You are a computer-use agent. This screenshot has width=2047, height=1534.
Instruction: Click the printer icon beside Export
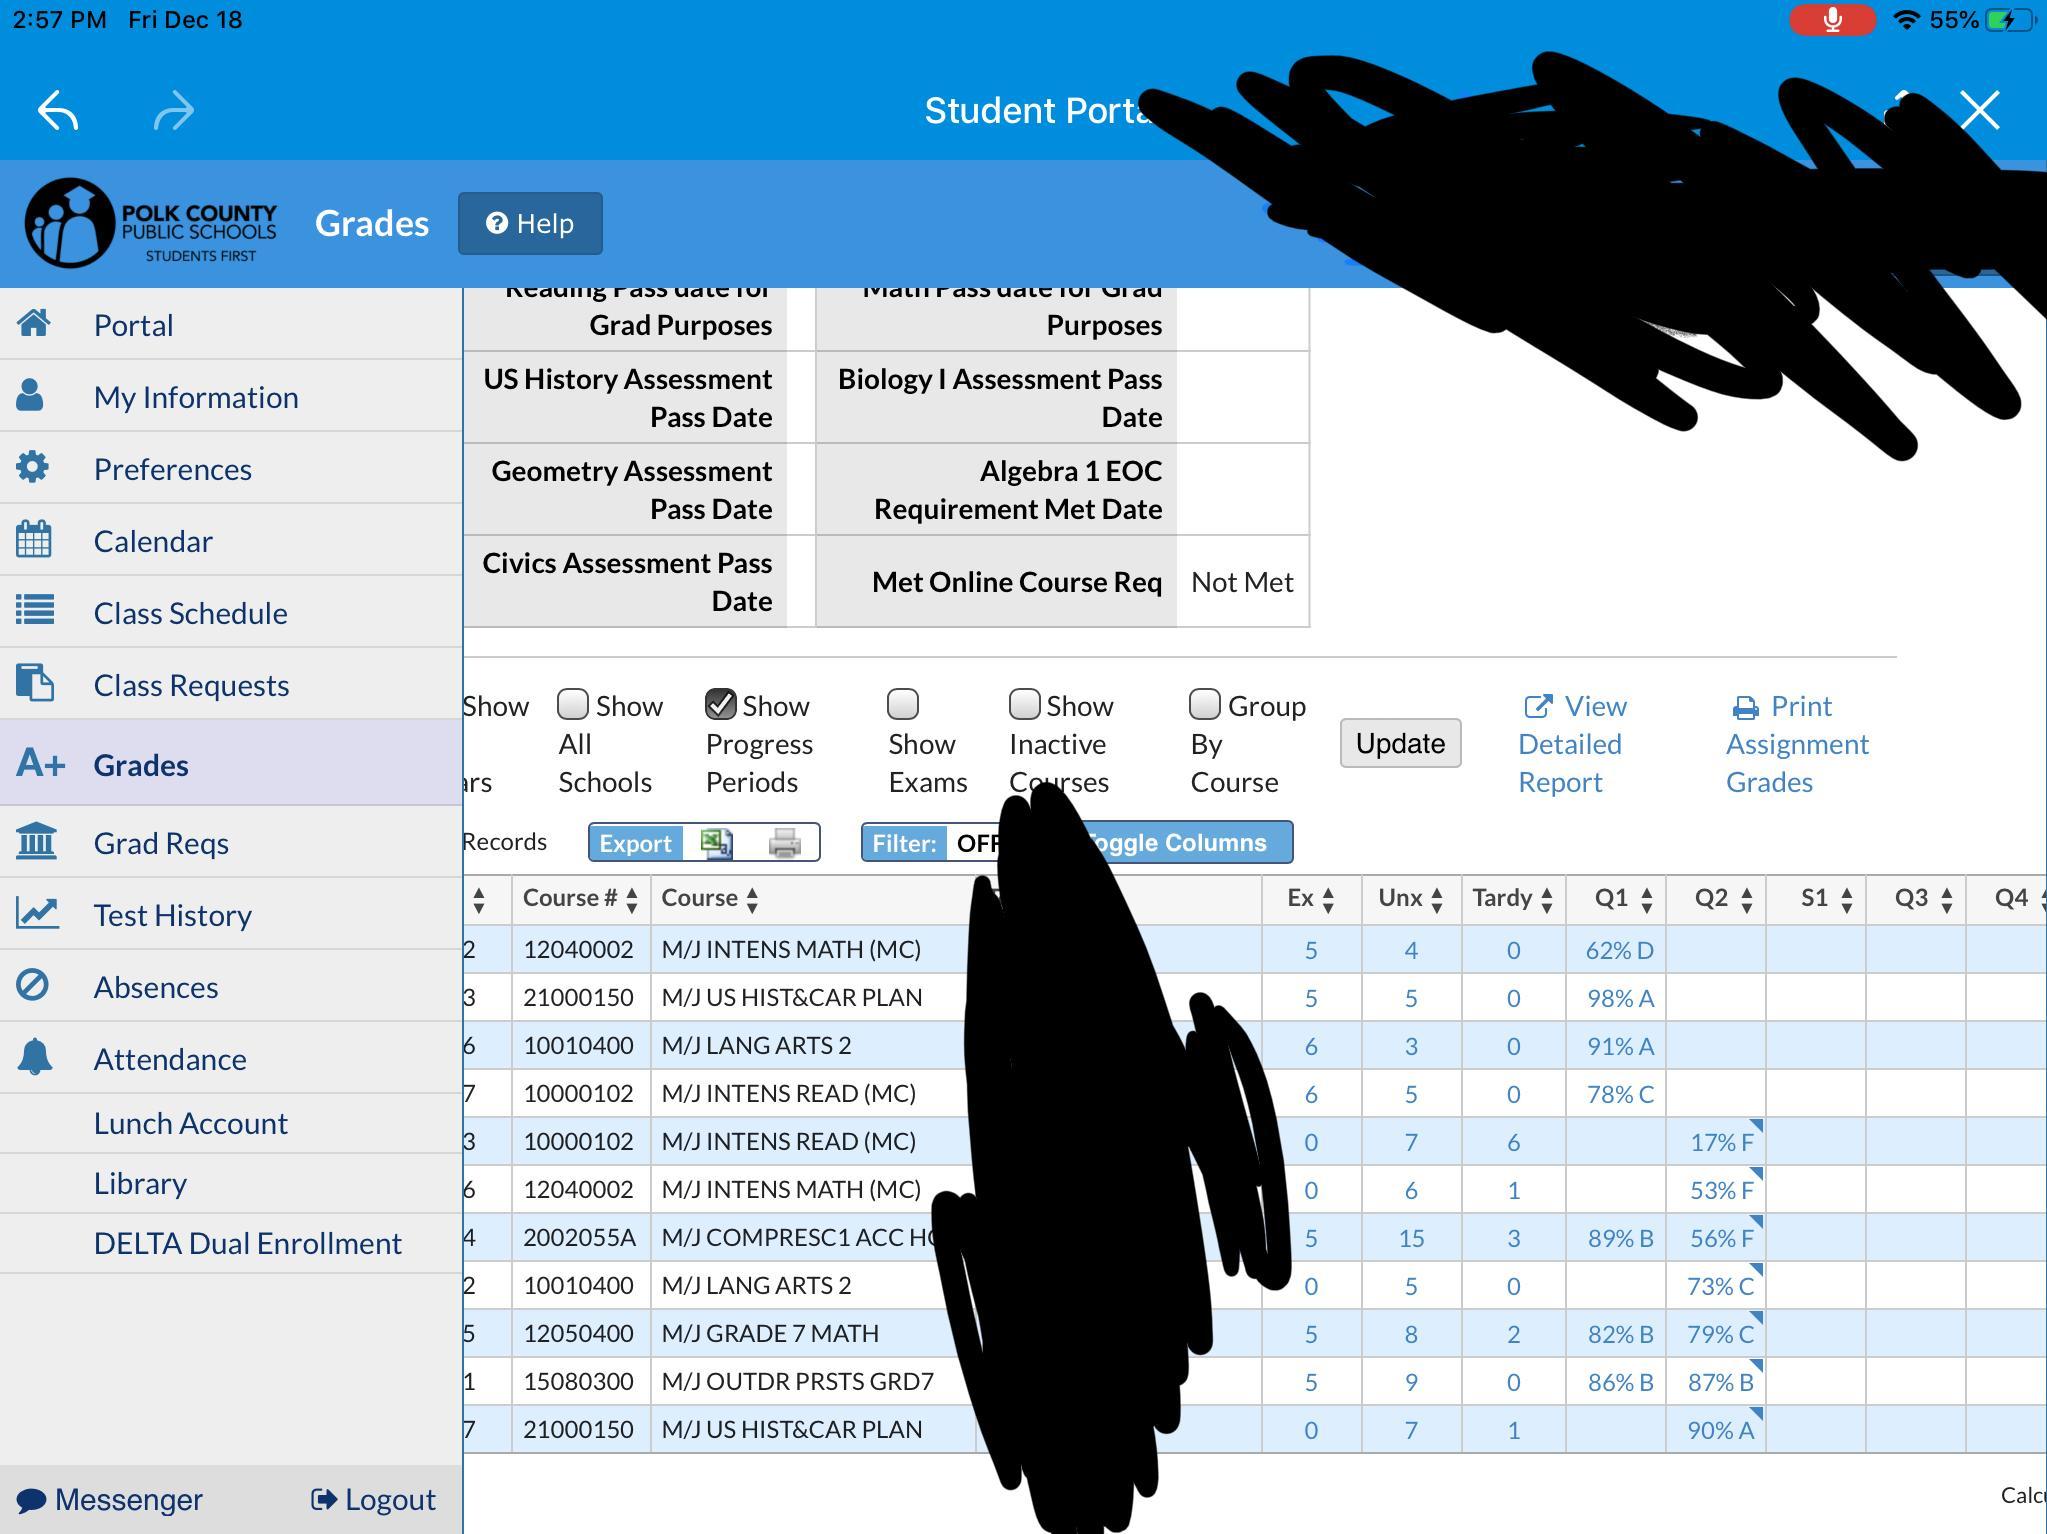[x=785, y=843]
